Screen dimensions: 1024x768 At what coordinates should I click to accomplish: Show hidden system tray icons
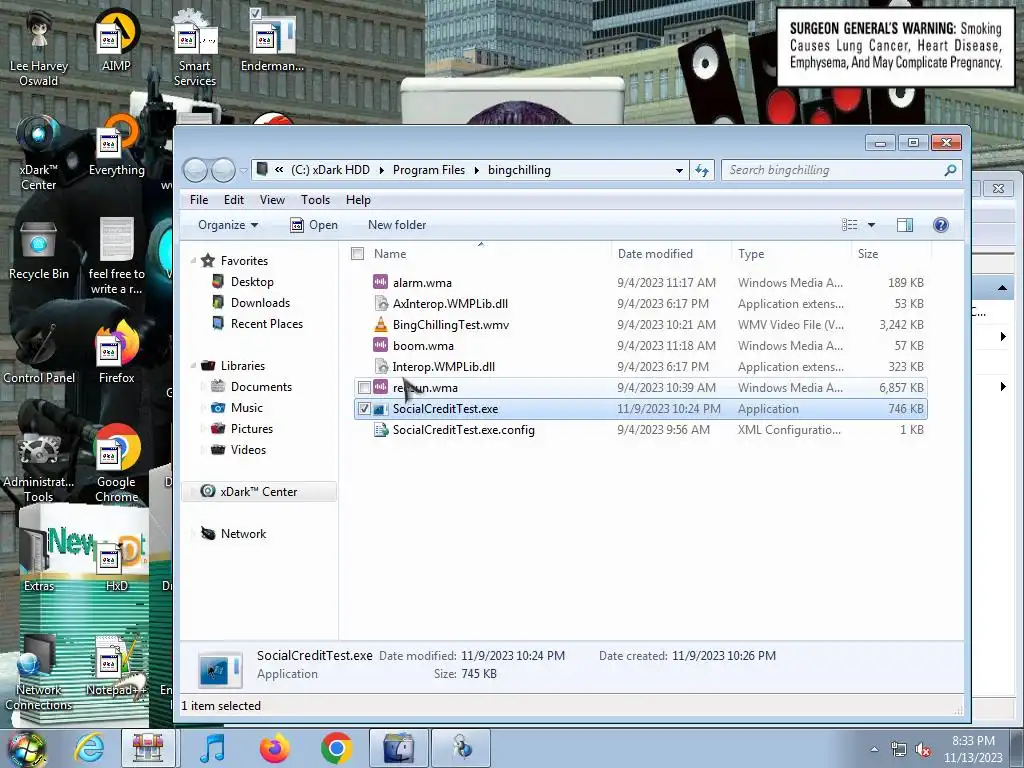[x=874, y=750]
